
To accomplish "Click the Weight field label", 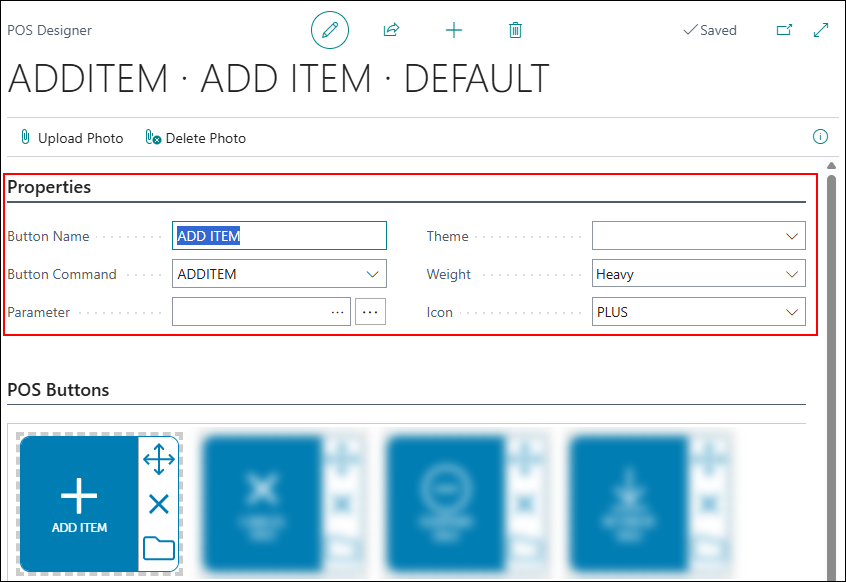I will pyautogui.click(x=448, y=274).
